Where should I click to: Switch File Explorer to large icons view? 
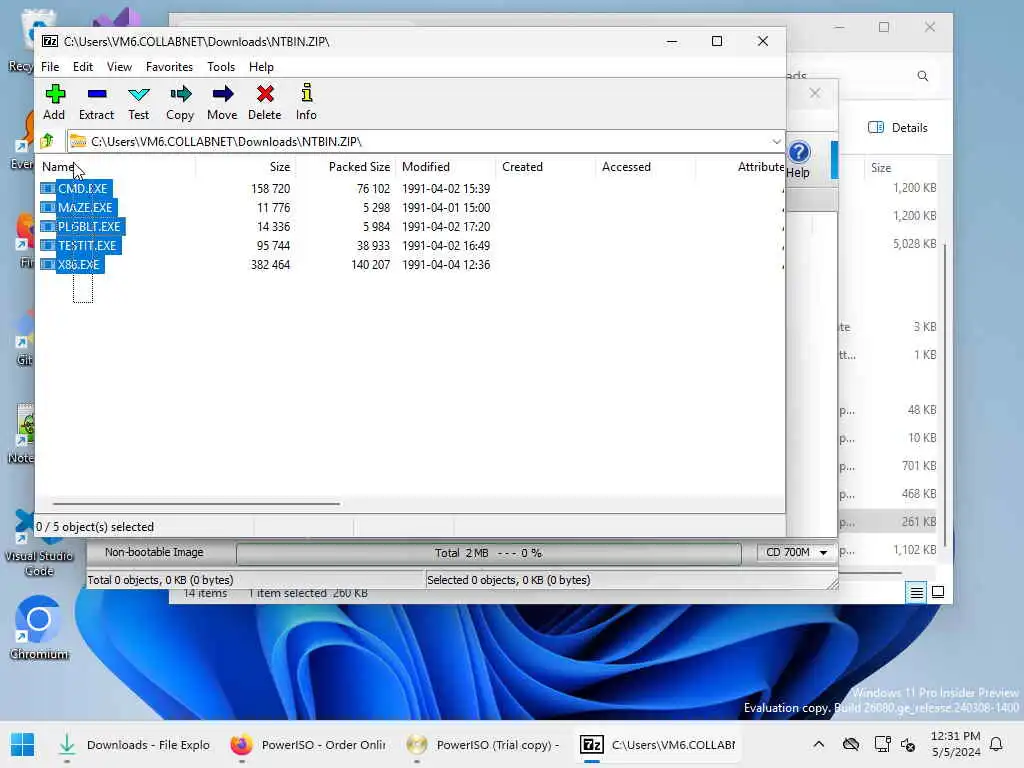click(938, 592)
